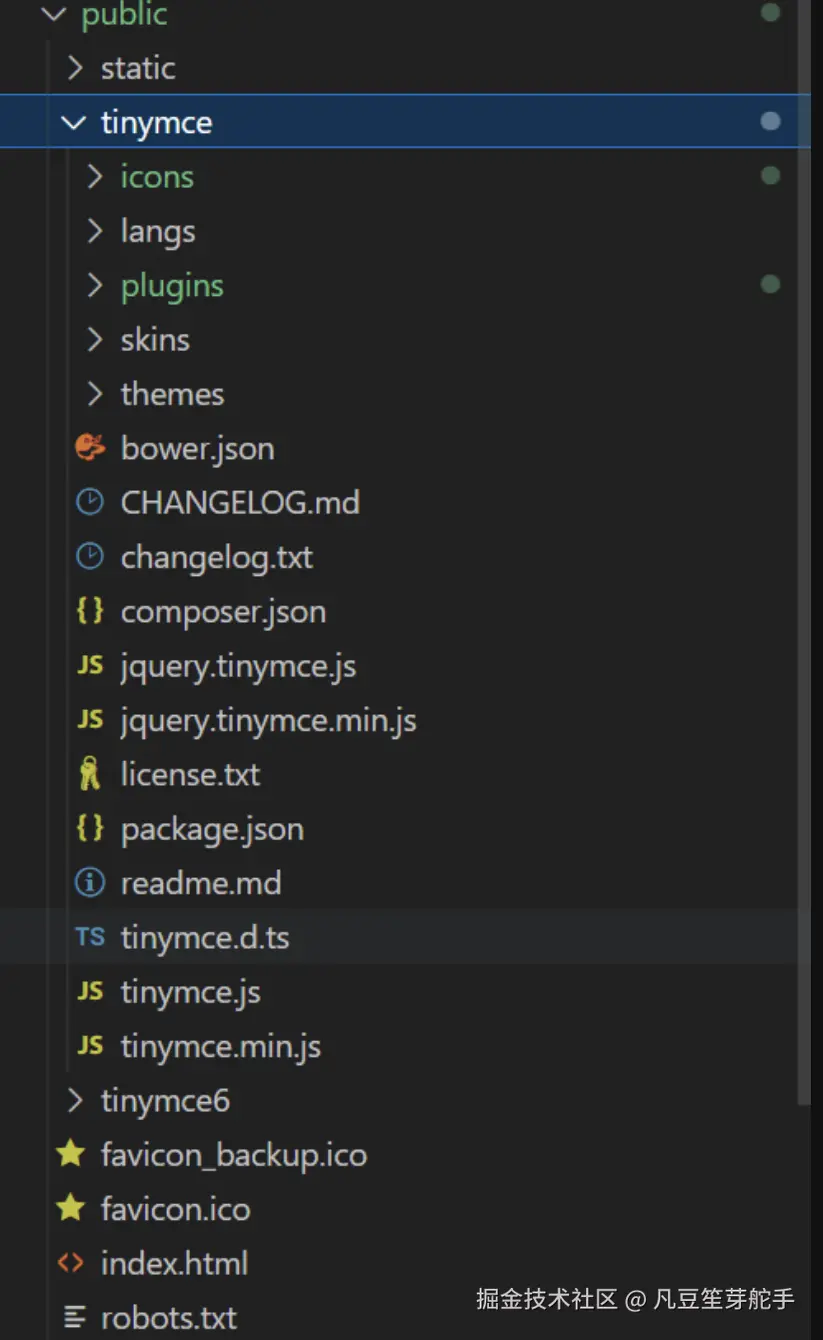Screen dimensions: 823x1340
Task: Click the TS icon for tinymce.d.ts
Action: [90, 937]
